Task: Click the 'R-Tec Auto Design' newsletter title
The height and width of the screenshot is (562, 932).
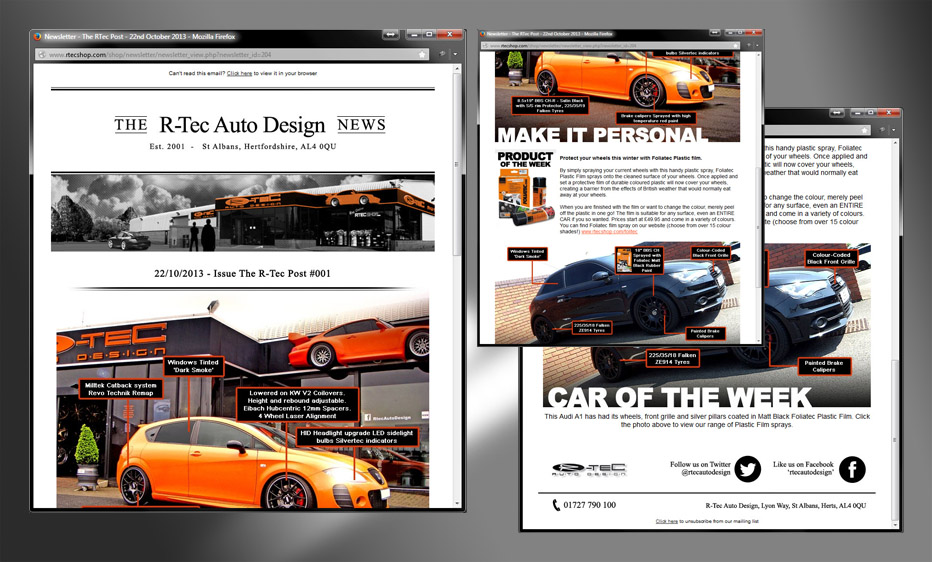Action: (243, 125)
